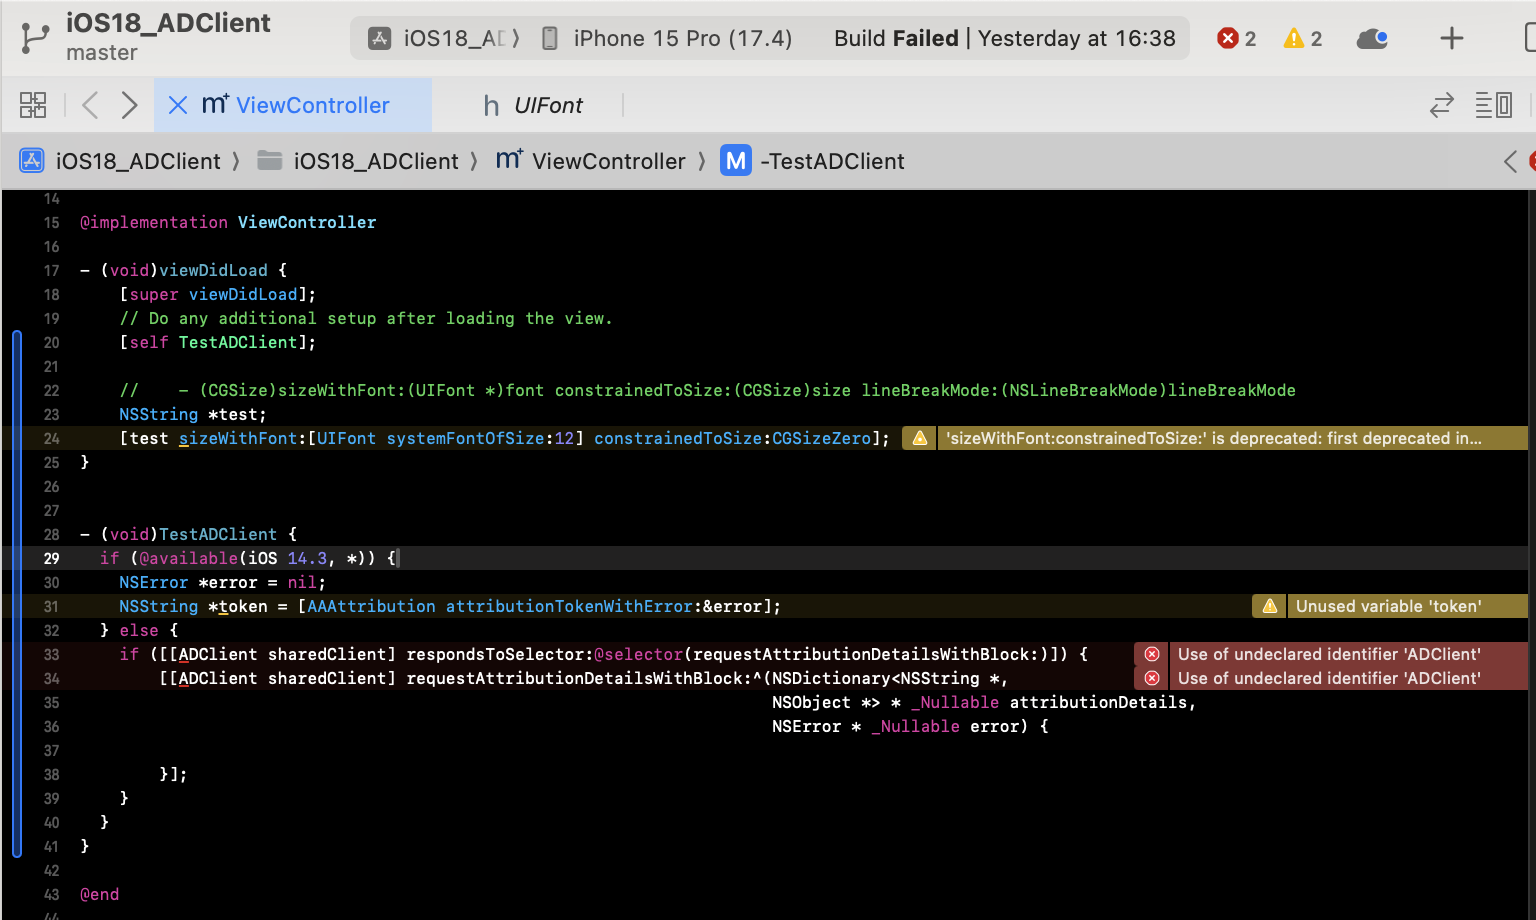Viewport: 1536px width, 920px height.
Task: Click the ADClient error banner on line 33
Action: [x=1349, y=654]
